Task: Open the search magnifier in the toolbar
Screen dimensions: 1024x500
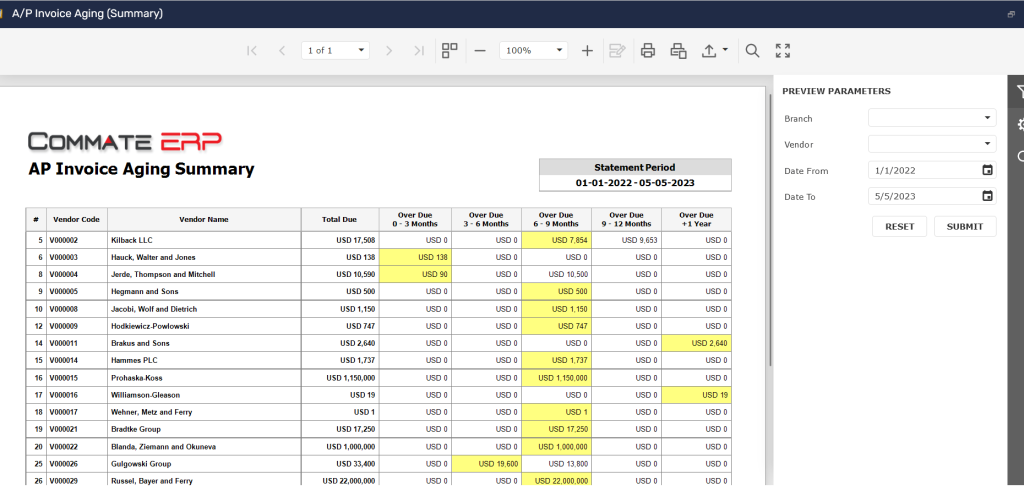Action: coord(753,50)
